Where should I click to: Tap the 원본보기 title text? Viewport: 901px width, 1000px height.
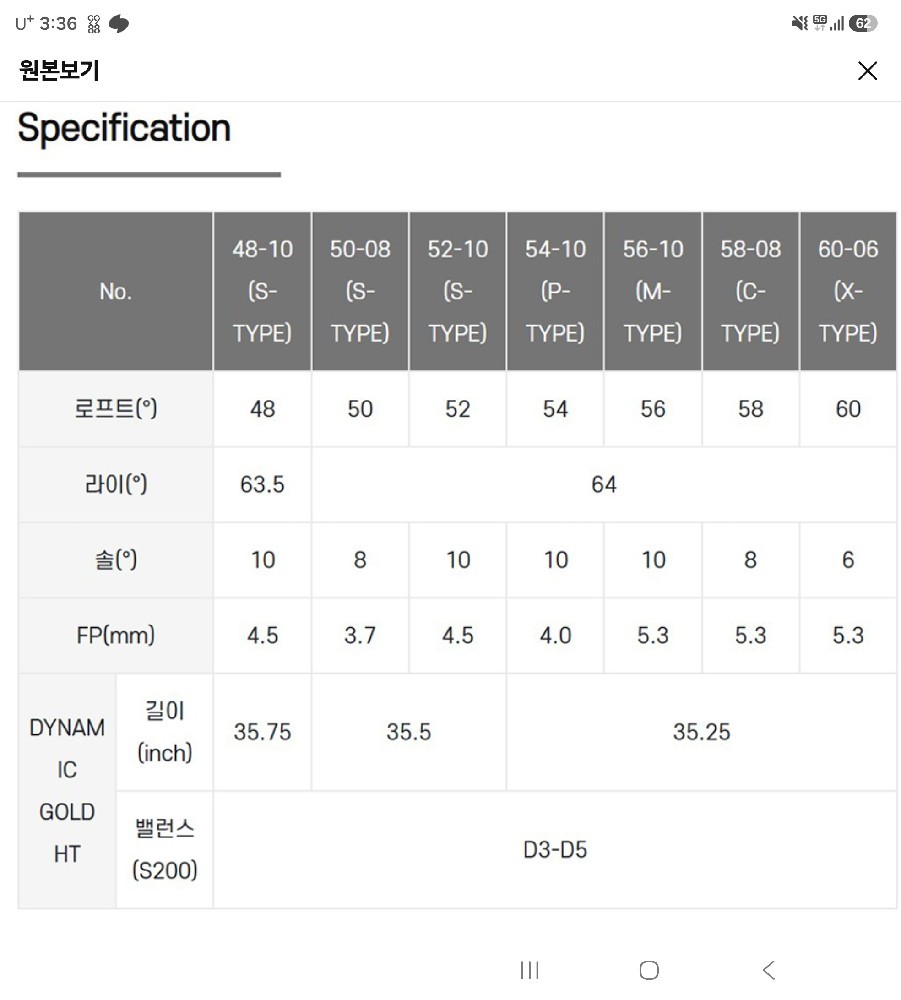pyautogui.click(x=59, y=70)
